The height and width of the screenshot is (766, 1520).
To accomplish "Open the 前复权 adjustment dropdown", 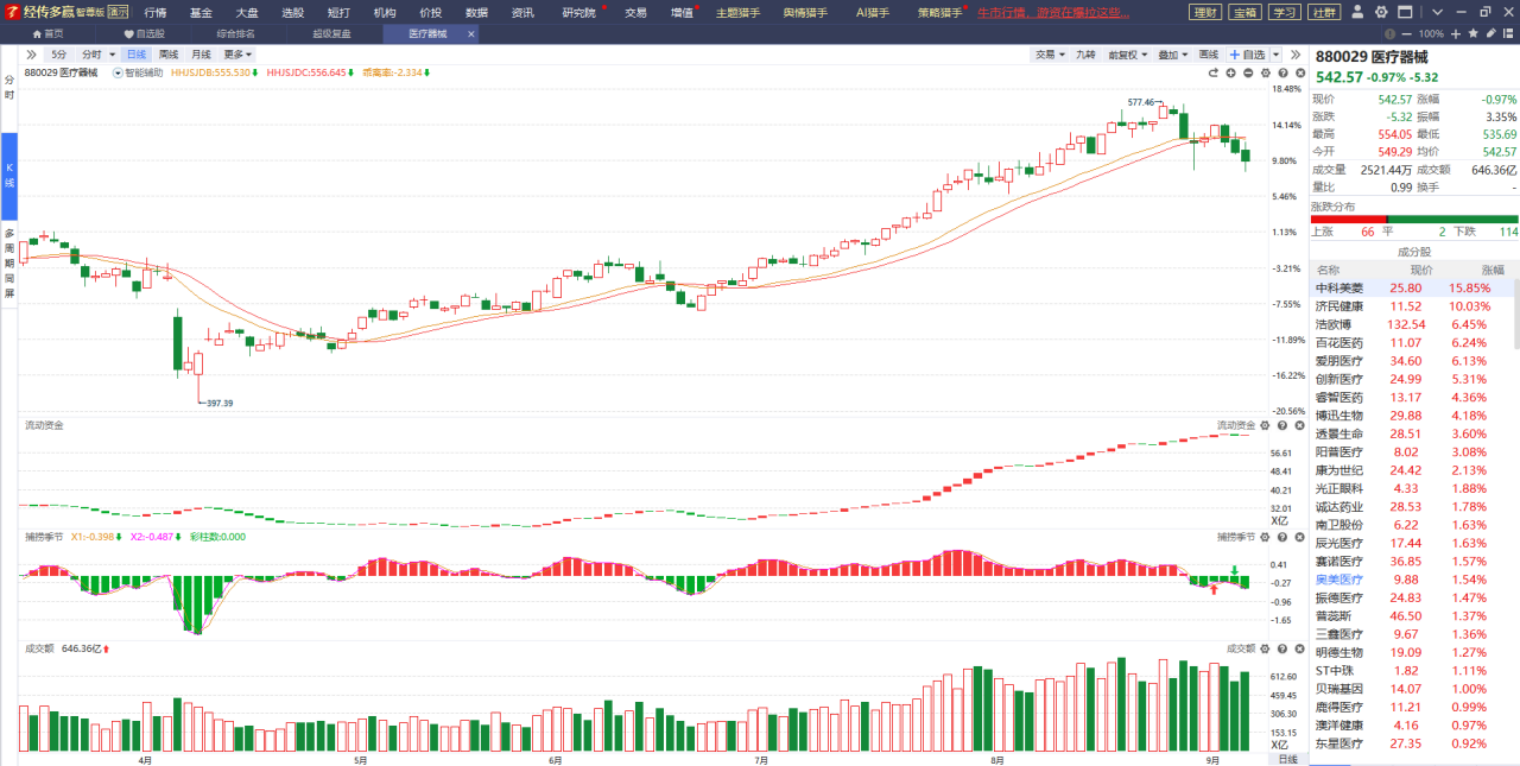I will coord(1126,54).
